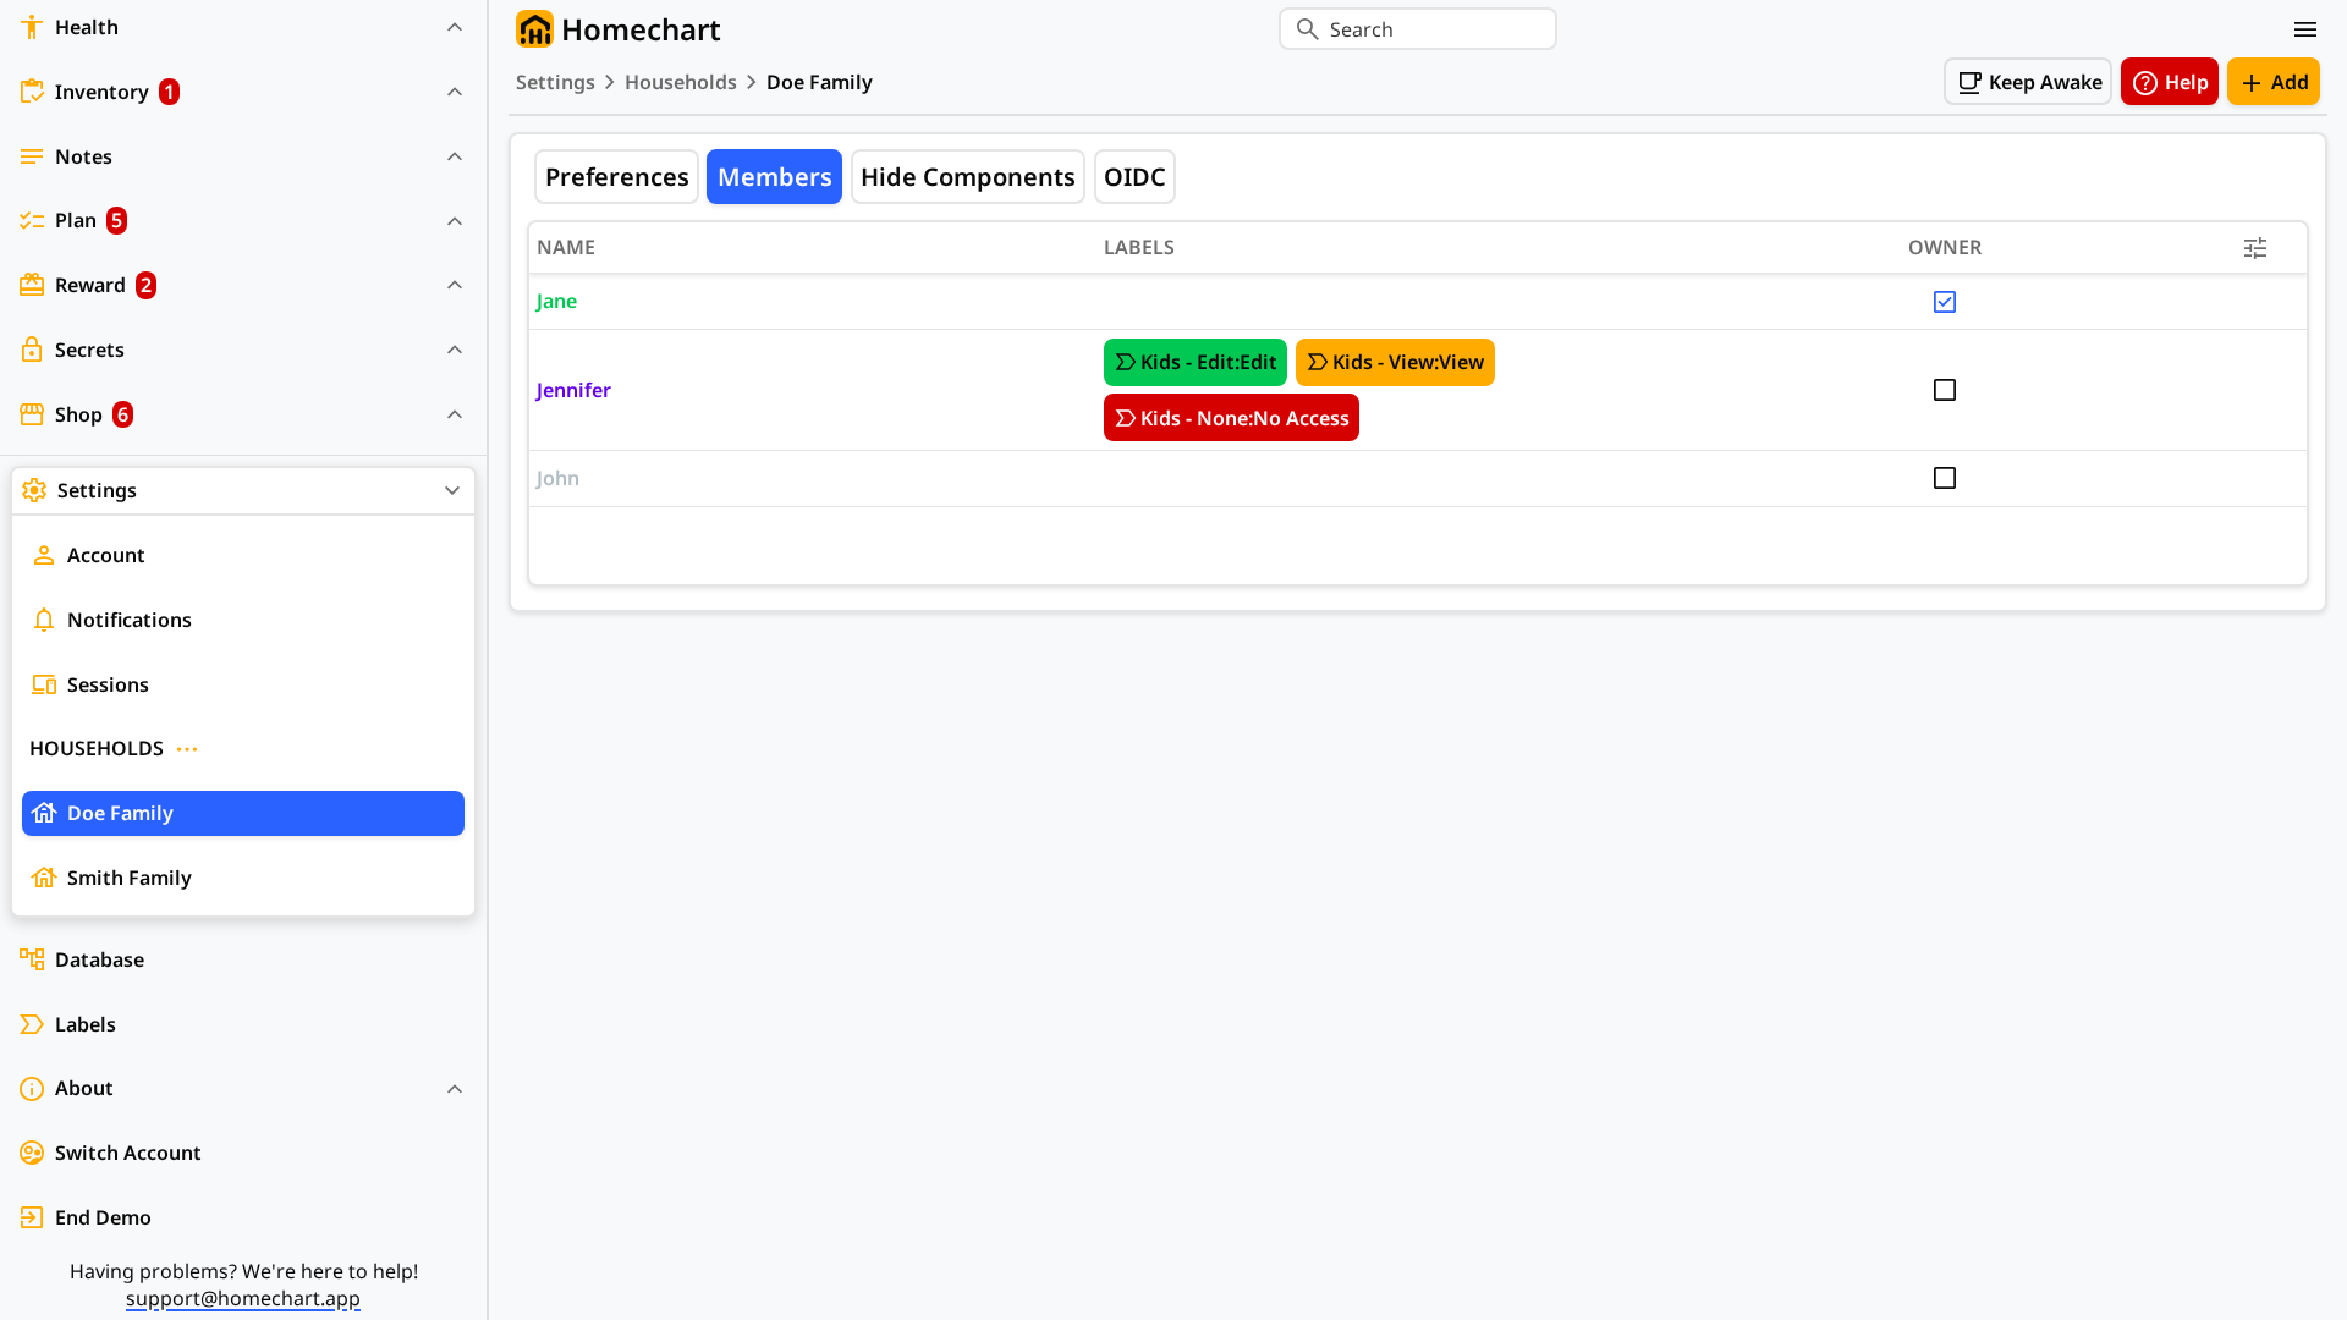Click the magnifier icon in Search
Image resolution: width=2347 pixels, height=1320 pixels.
click(1307, 29)
